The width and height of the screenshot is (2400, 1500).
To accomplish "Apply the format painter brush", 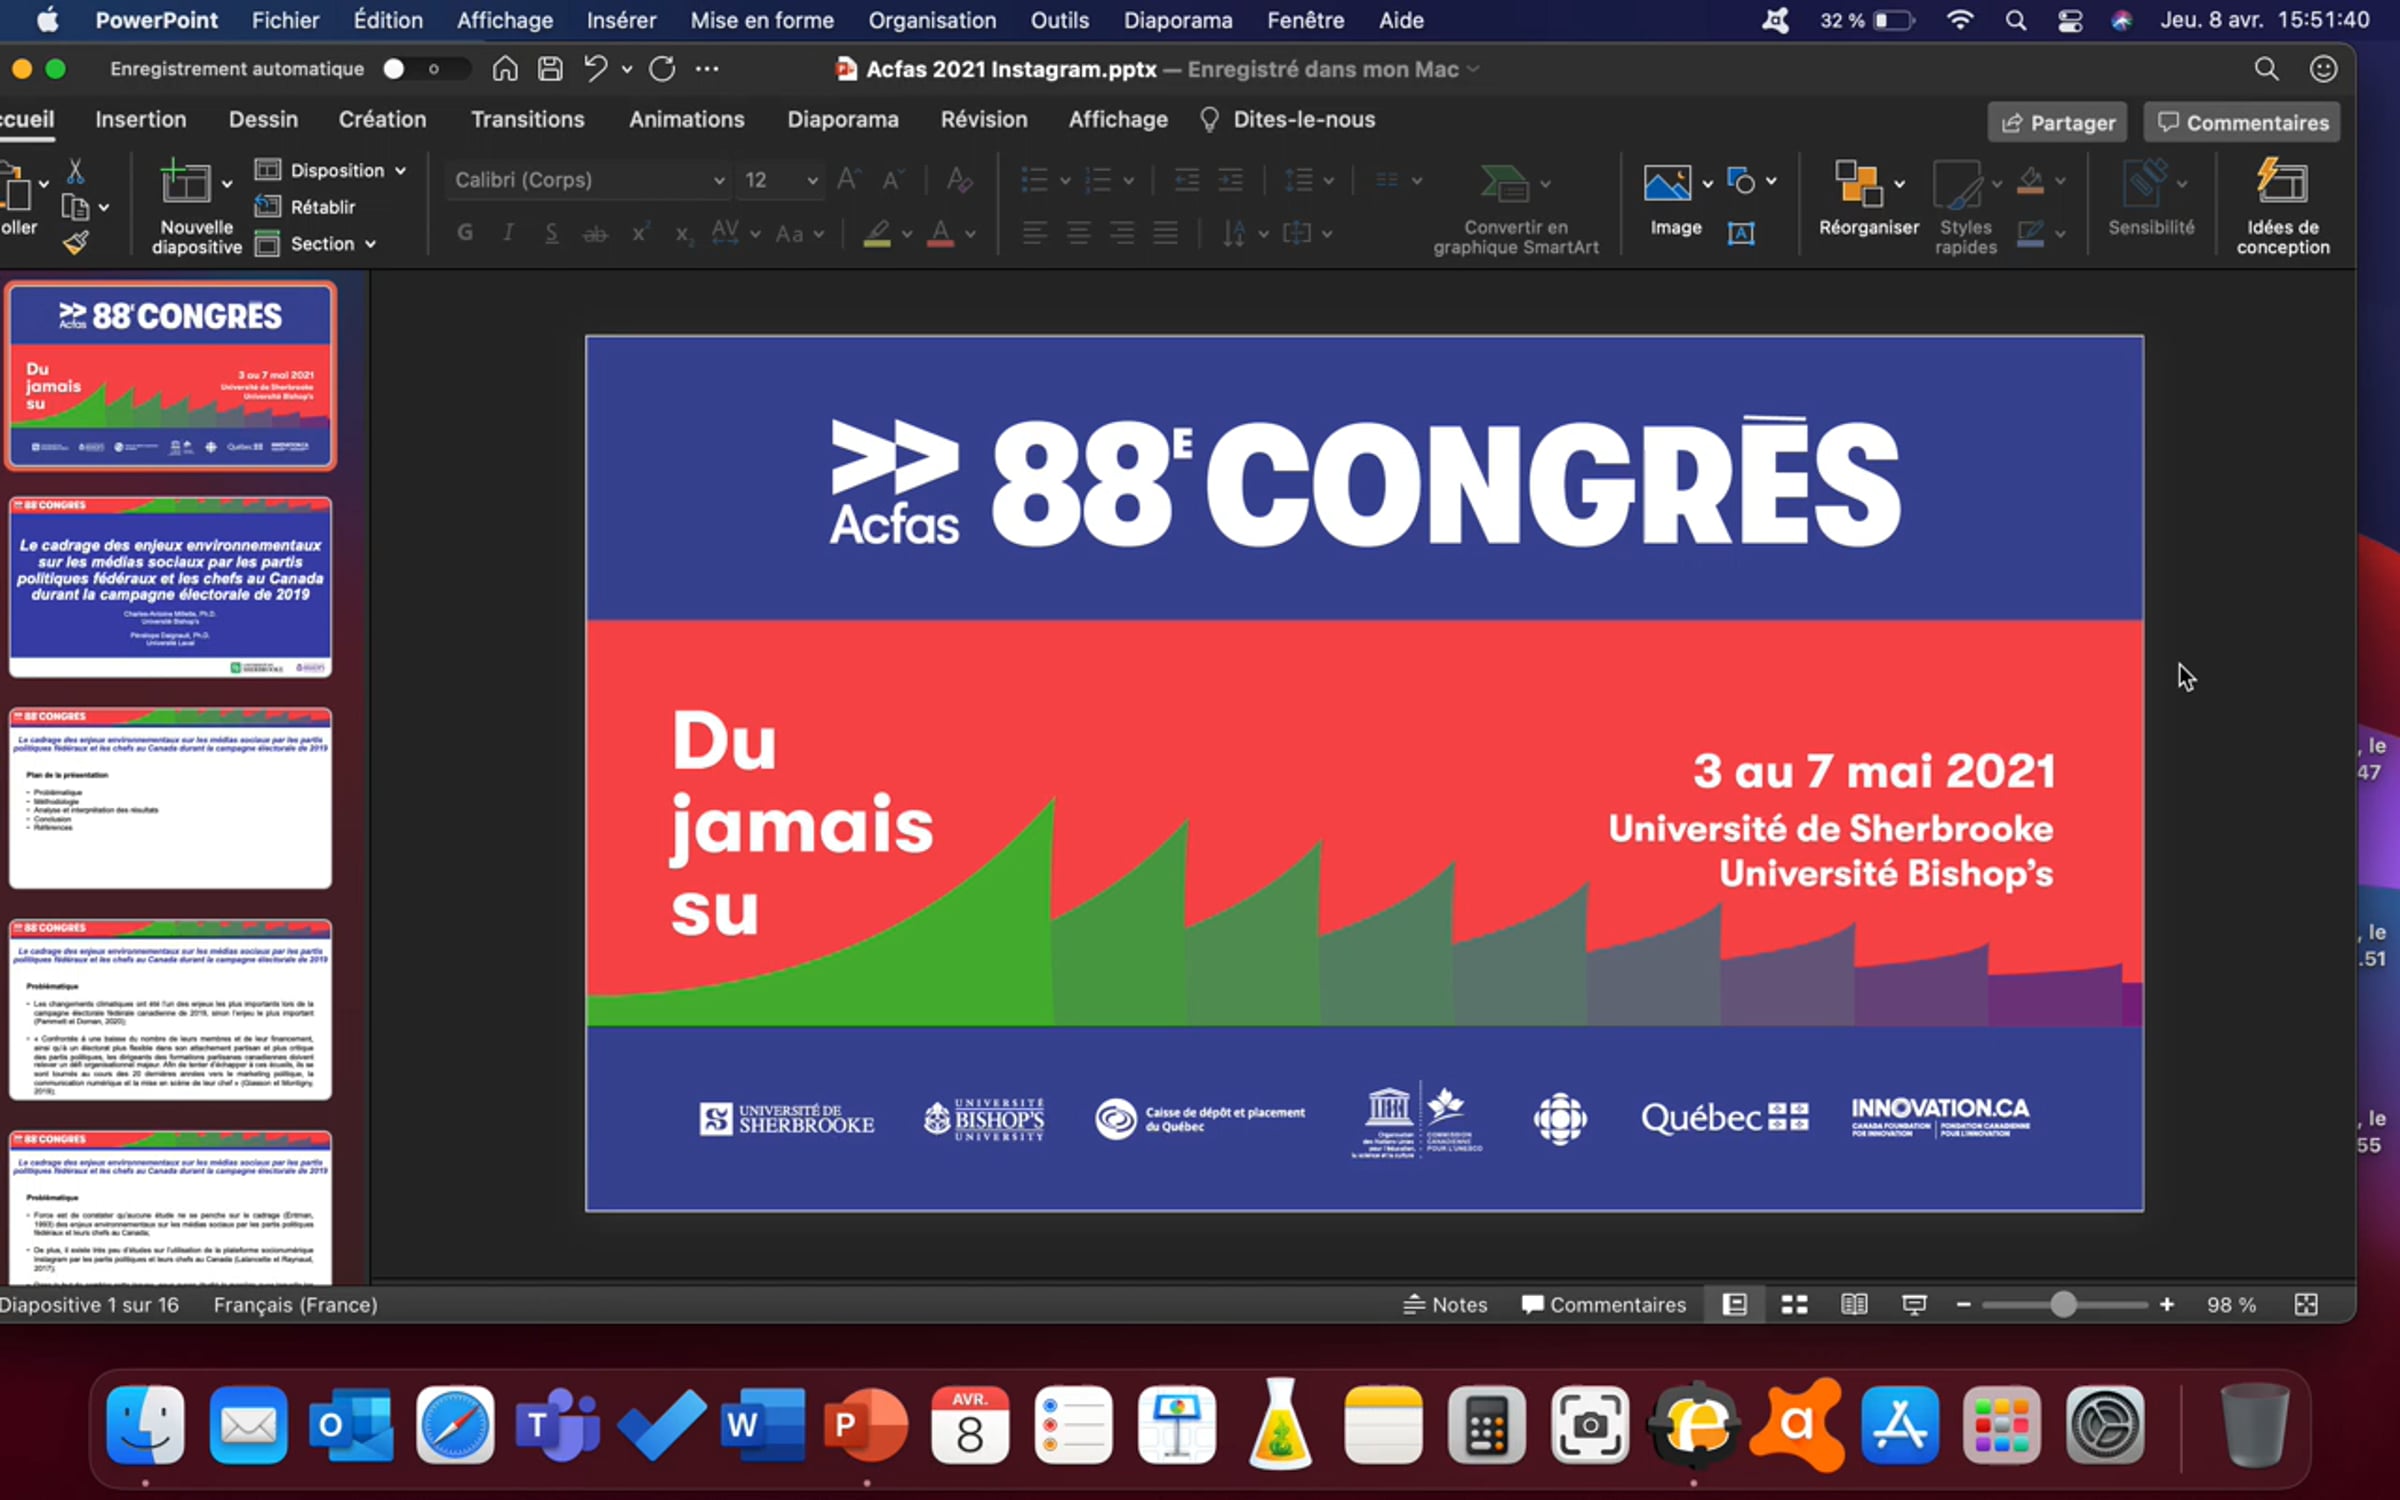I will pyautogui.click(x=76, y=242).
